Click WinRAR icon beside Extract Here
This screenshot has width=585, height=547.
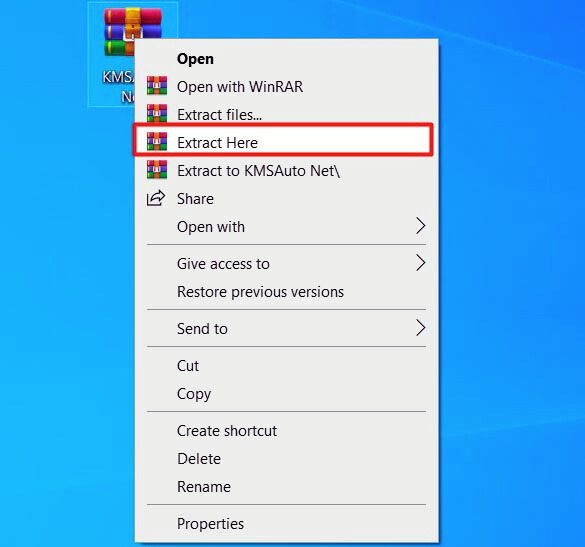coord(157,142)
